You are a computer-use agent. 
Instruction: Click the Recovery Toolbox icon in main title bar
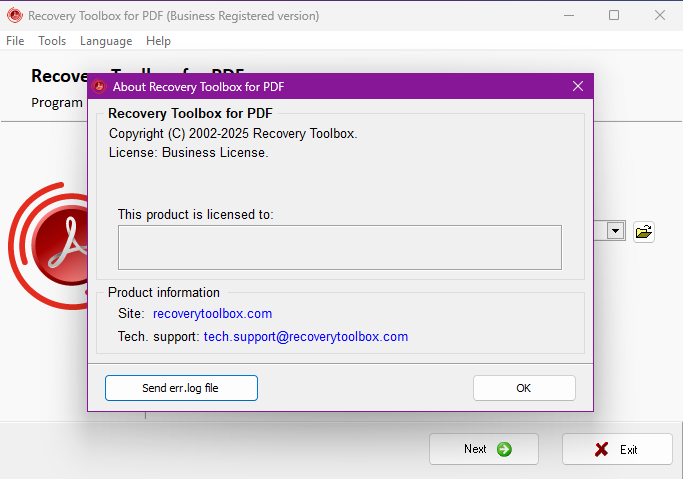[15, 16]
